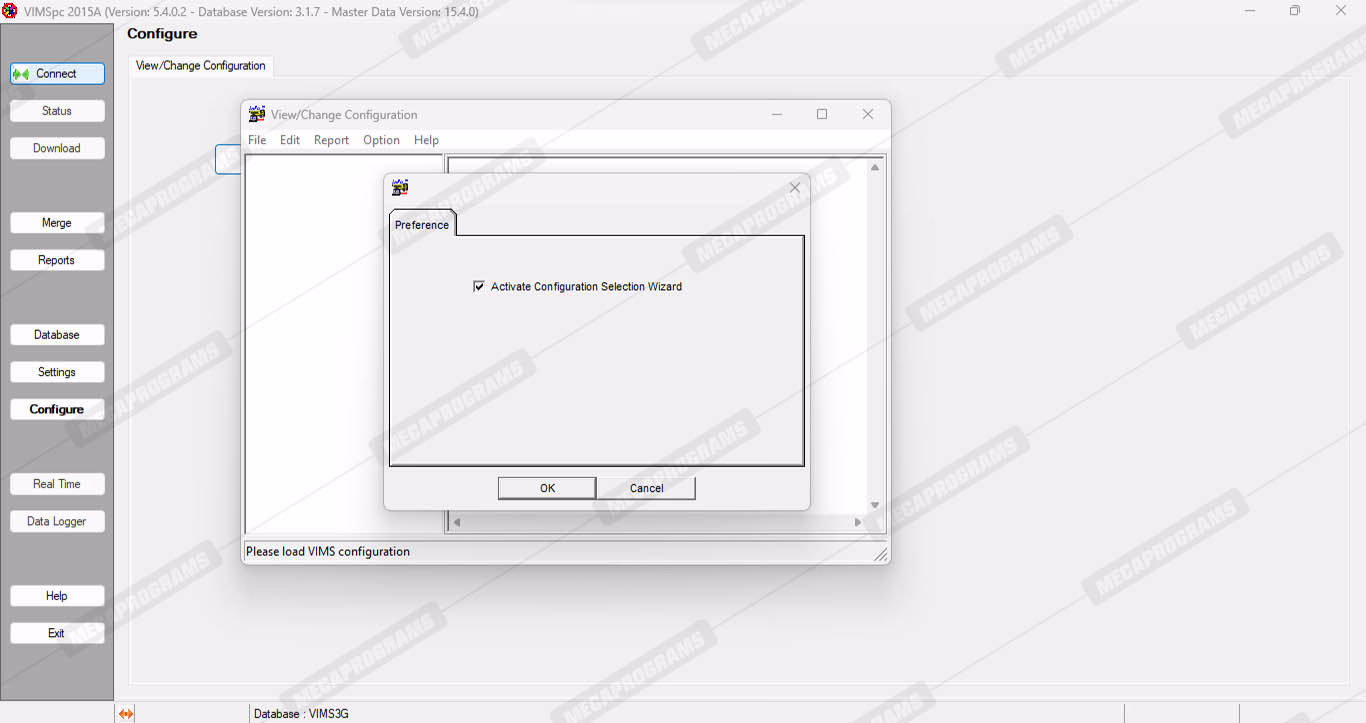Close the View/Change Configuration window
This screenshot has height=723, width=1366.
coord(868,114)
